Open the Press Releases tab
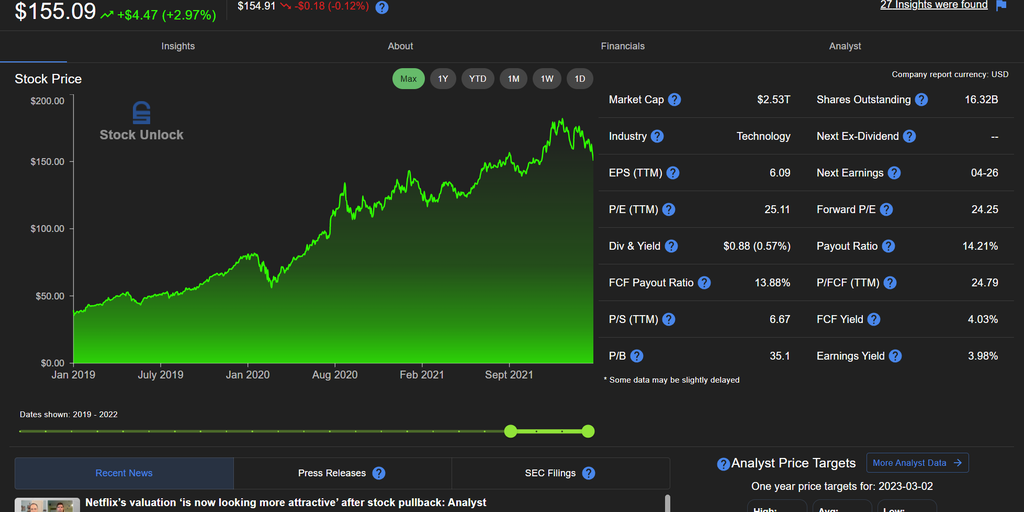Image resolution: width=1024 pixels, height=512 pixels. [331, 473]
